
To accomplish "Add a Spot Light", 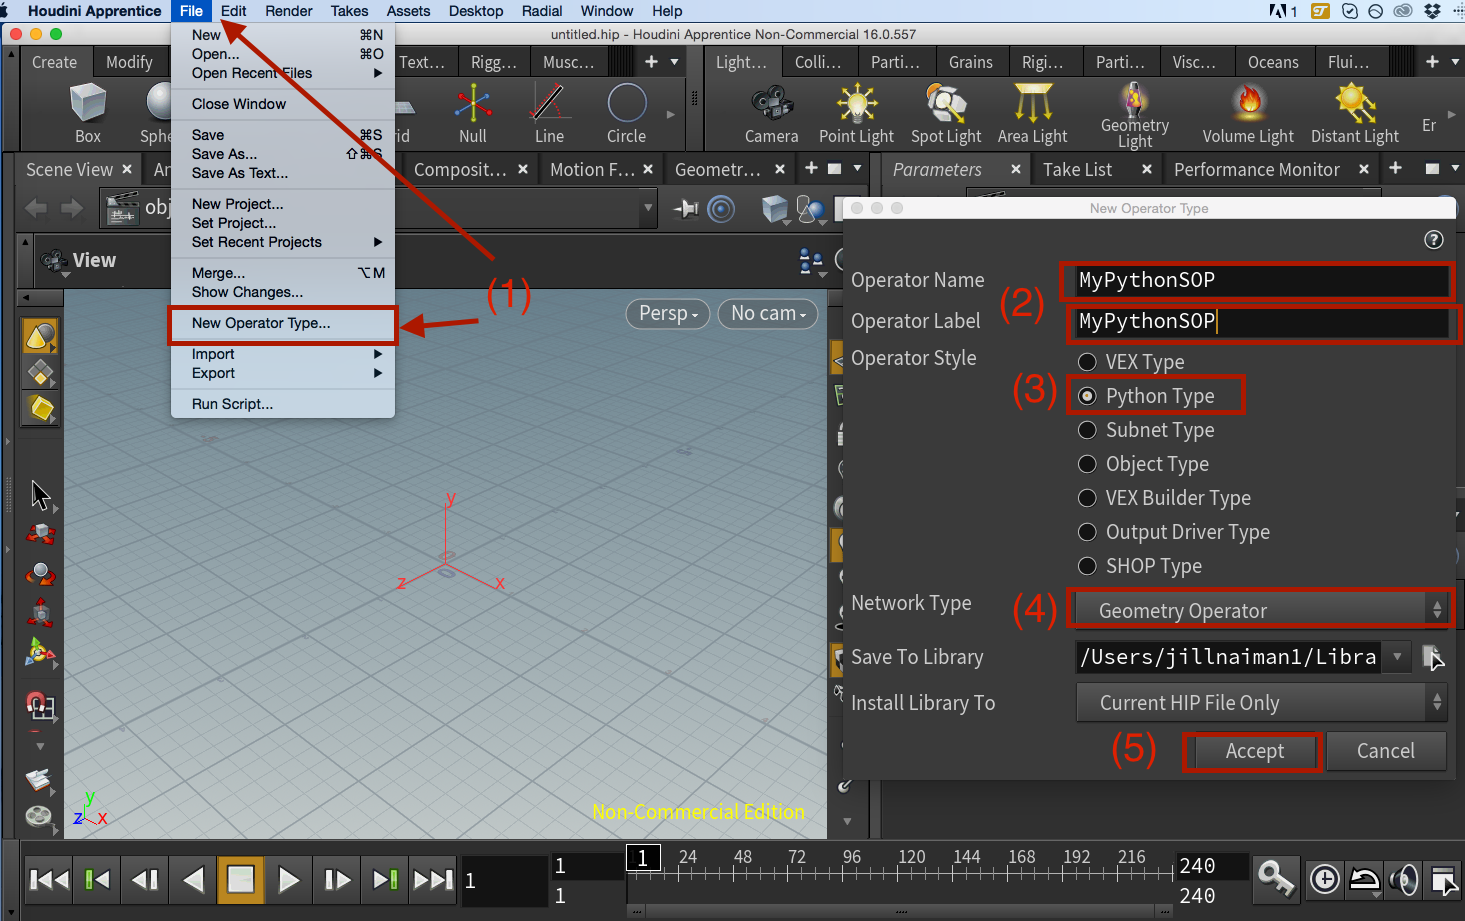I will (x=946, y=114).
